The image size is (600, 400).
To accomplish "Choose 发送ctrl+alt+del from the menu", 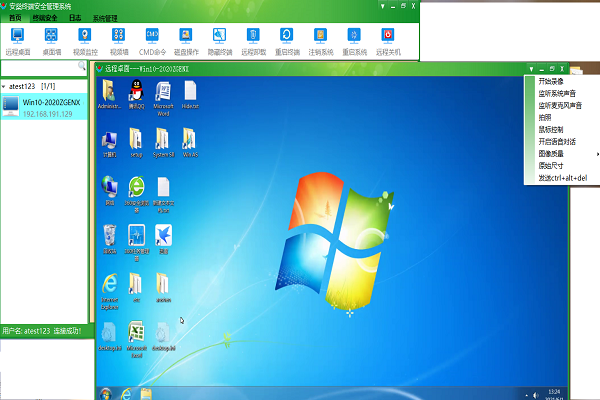I will (562, 178).
